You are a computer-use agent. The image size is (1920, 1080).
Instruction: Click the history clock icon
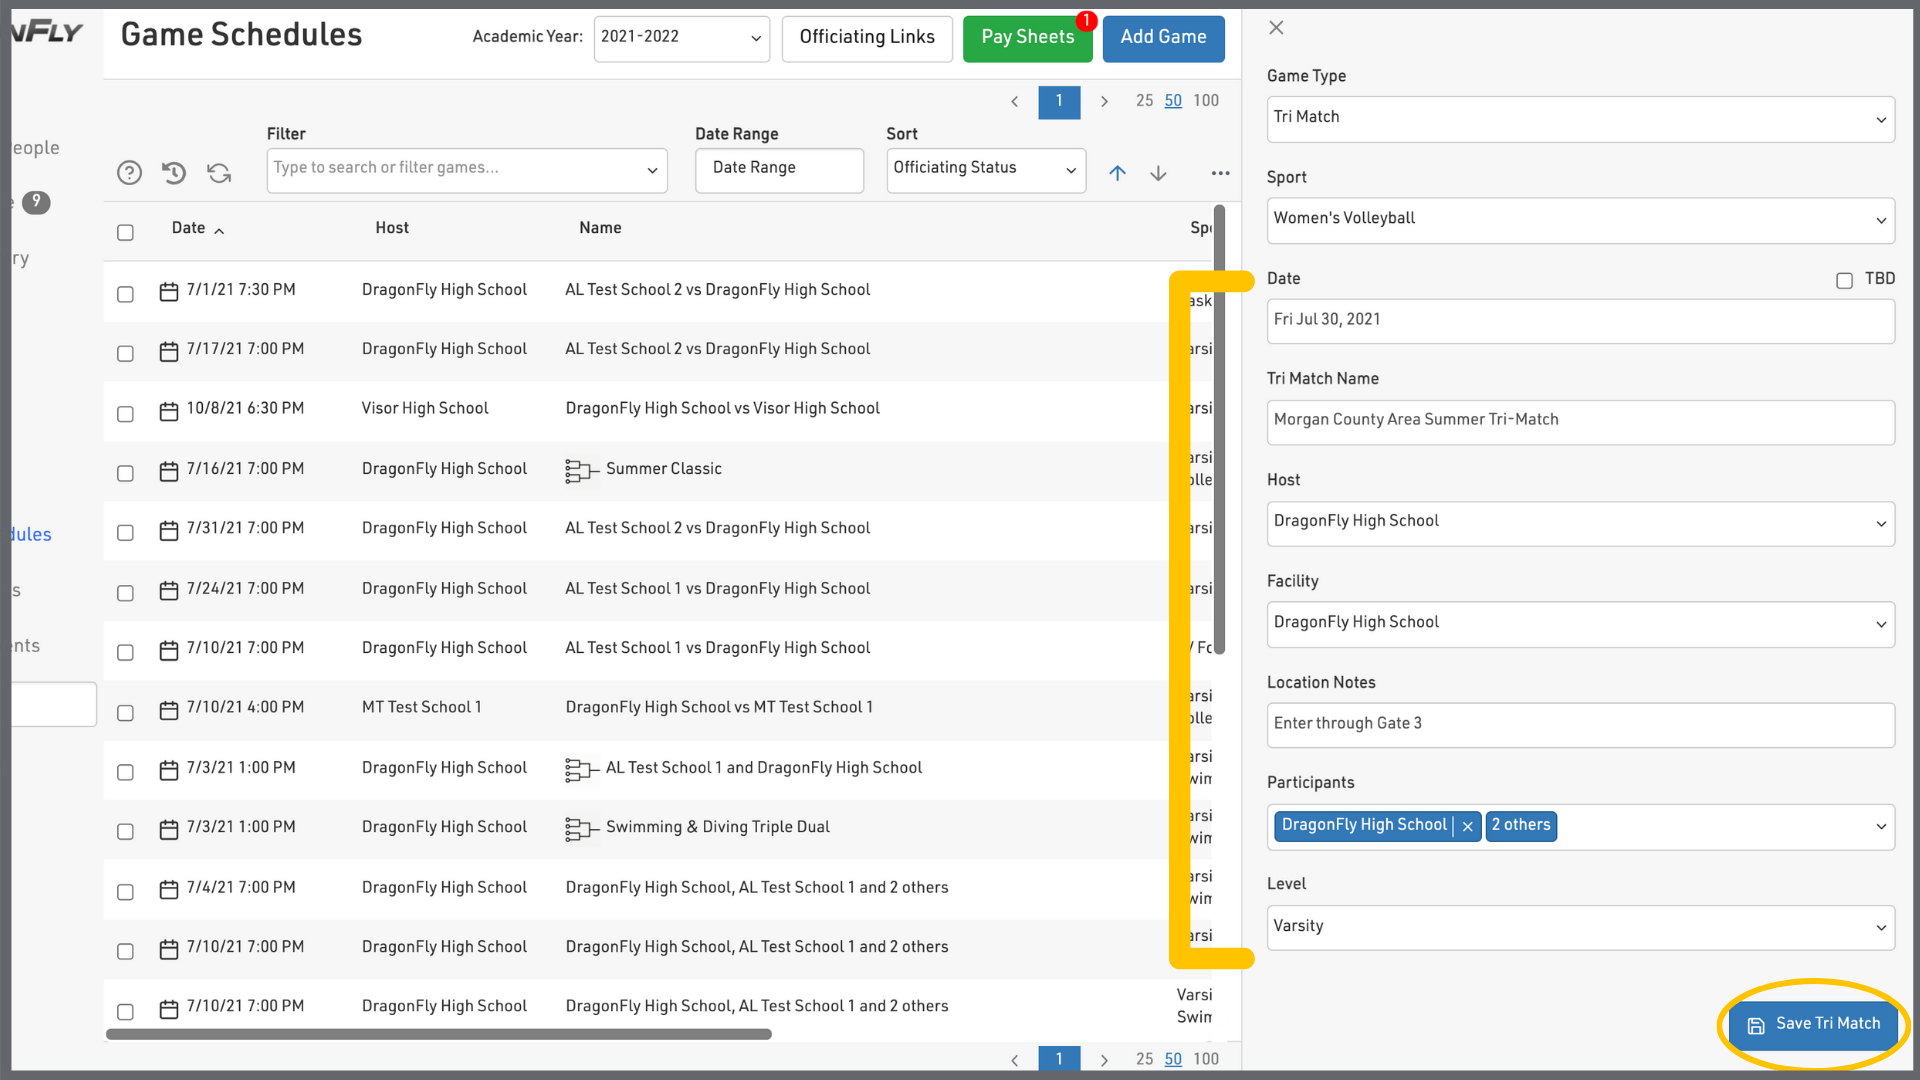tap(174, 173)
